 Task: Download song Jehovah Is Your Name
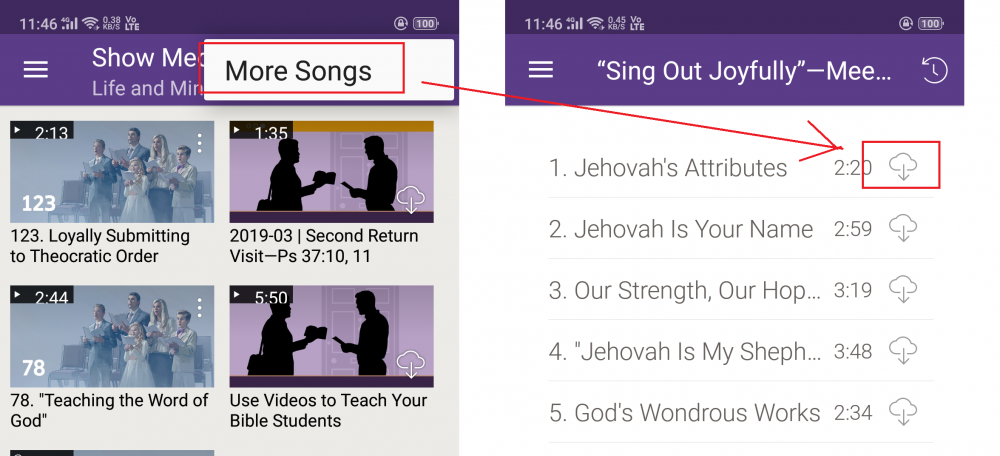pyautogui.click(x=902, y=229)
